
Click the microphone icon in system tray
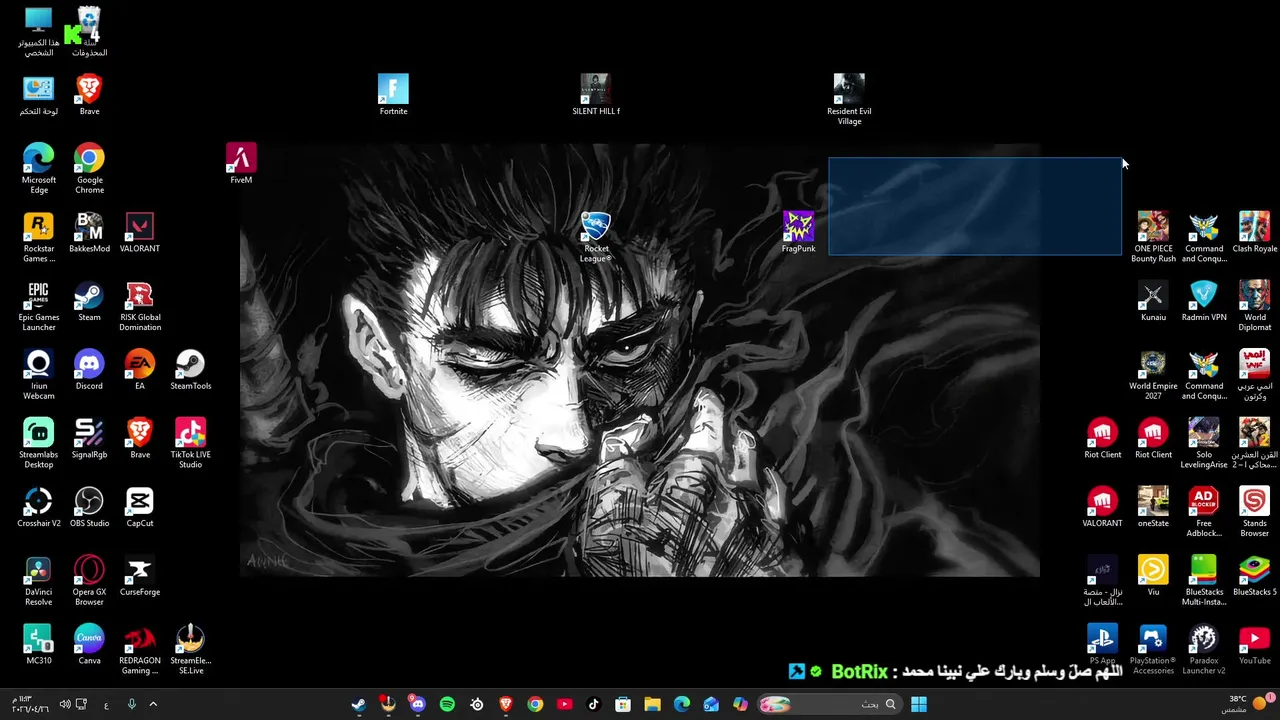point(131,704)
